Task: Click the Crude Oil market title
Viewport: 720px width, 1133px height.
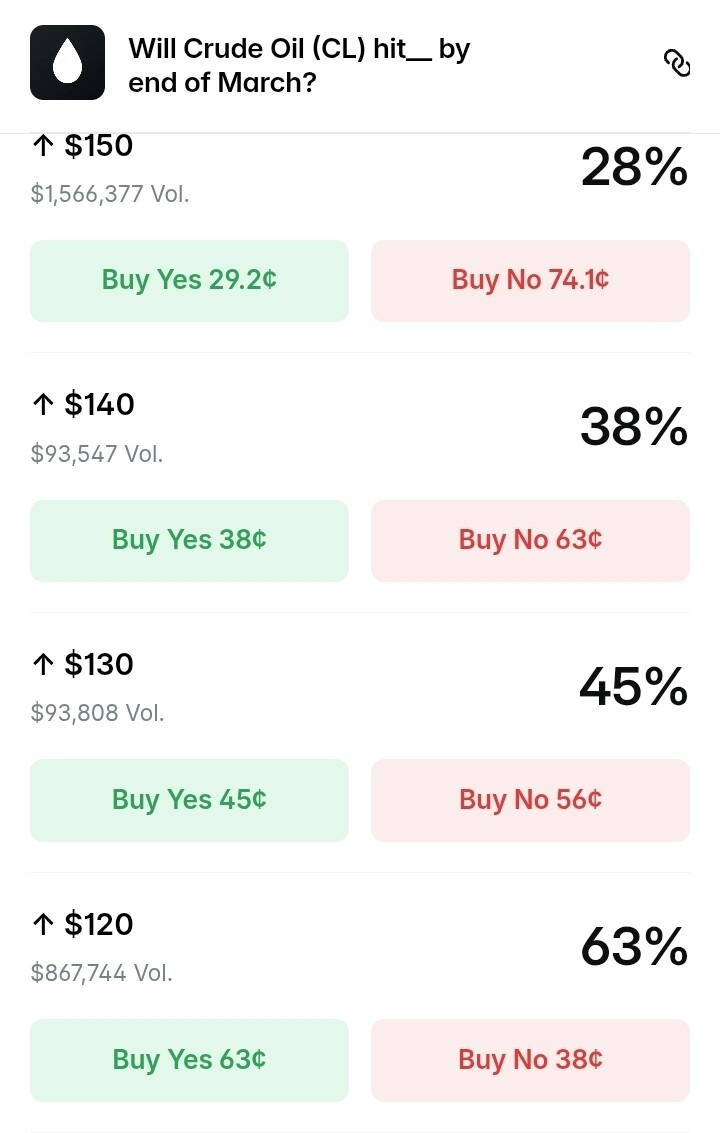Action: 298,65
